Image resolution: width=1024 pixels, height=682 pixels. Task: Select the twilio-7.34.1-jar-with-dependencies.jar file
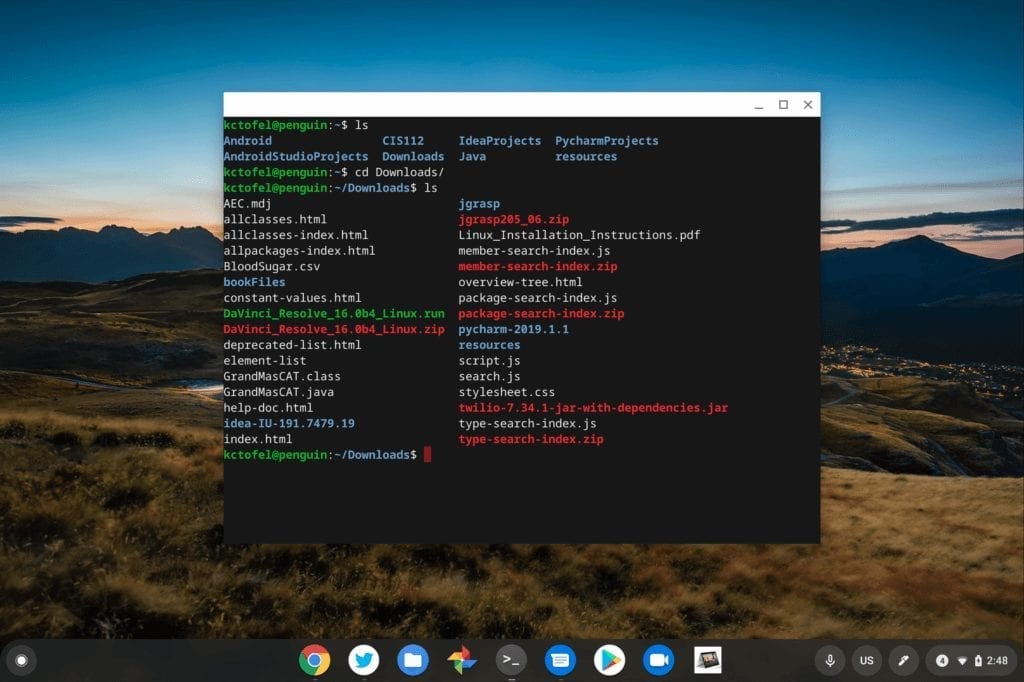593,408
